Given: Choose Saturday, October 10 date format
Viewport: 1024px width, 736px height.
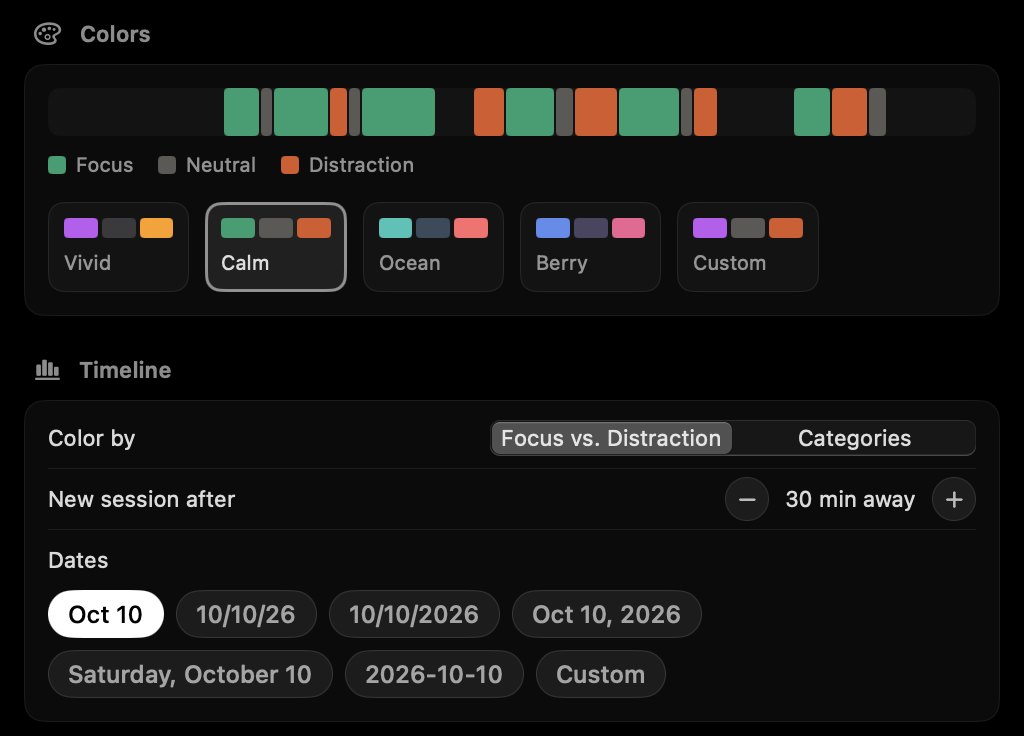Looking at the screenshot, I should tap(190, 675).
